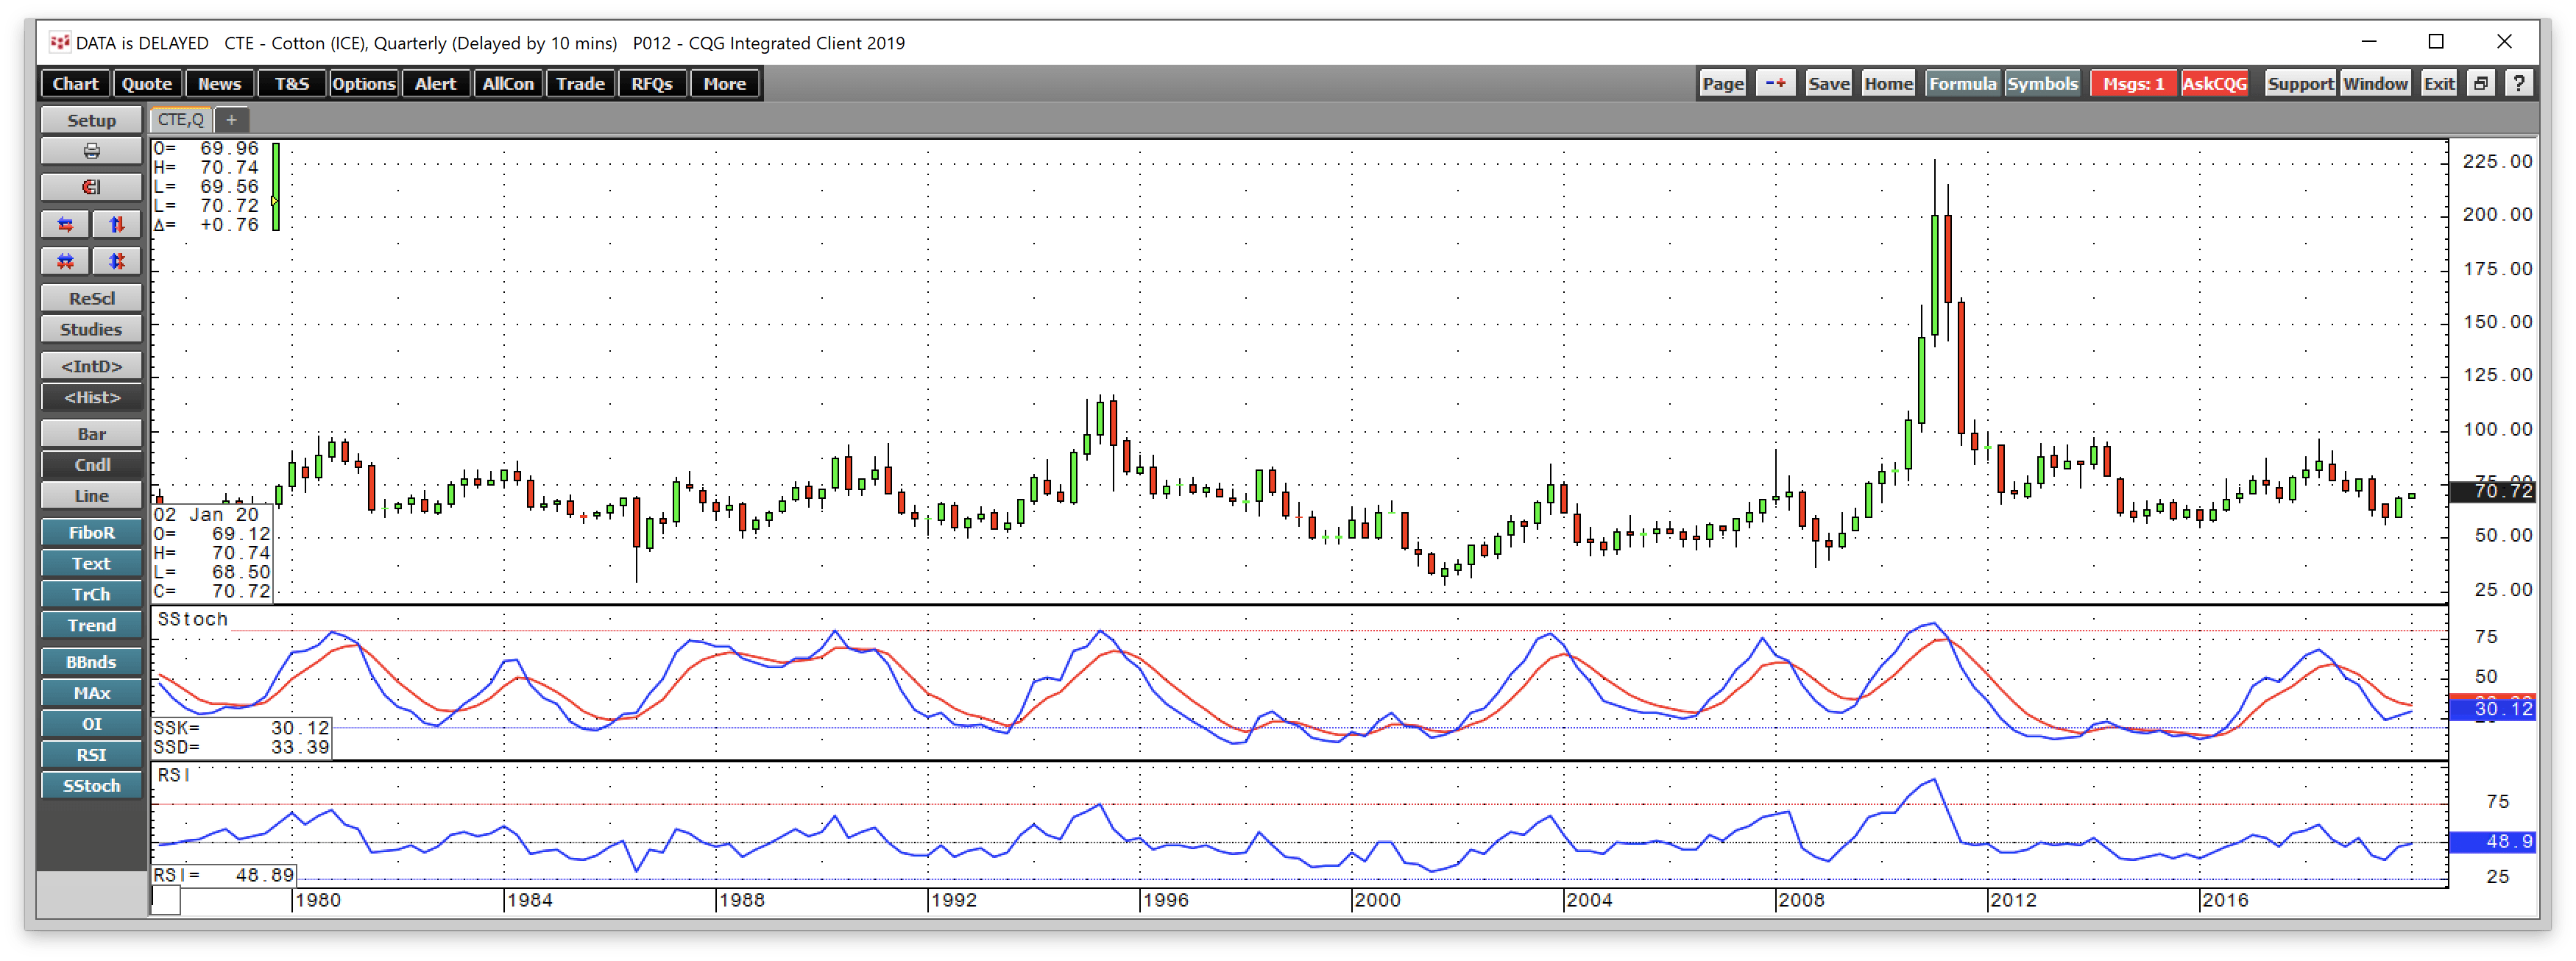Switch chart to Bar display
Image resolution: width=2576 pixels, height=961 pixels.
tap(91, 433)
